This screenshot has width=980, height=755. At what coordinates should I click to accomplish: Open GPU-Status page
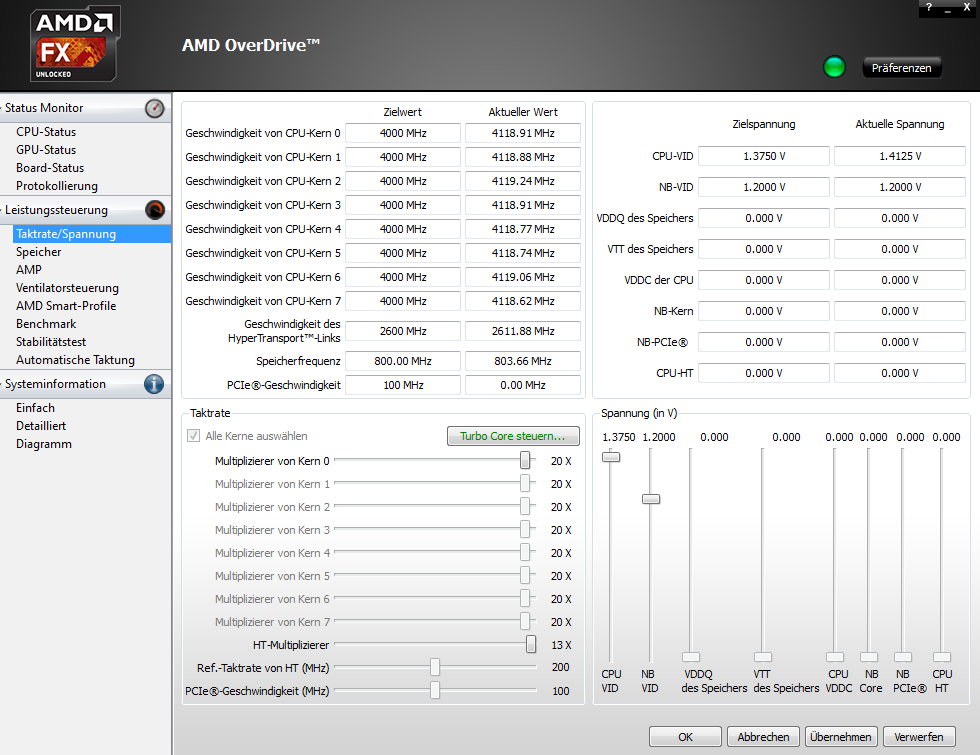click(46, 150)
